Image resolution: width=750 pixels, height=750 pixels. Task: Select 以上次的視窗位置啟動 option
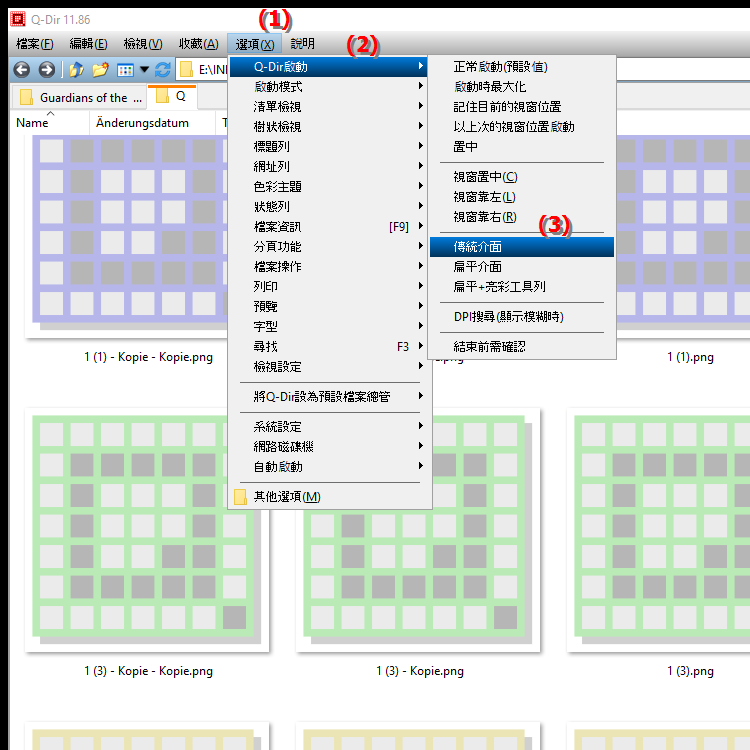tap(521, 127)
